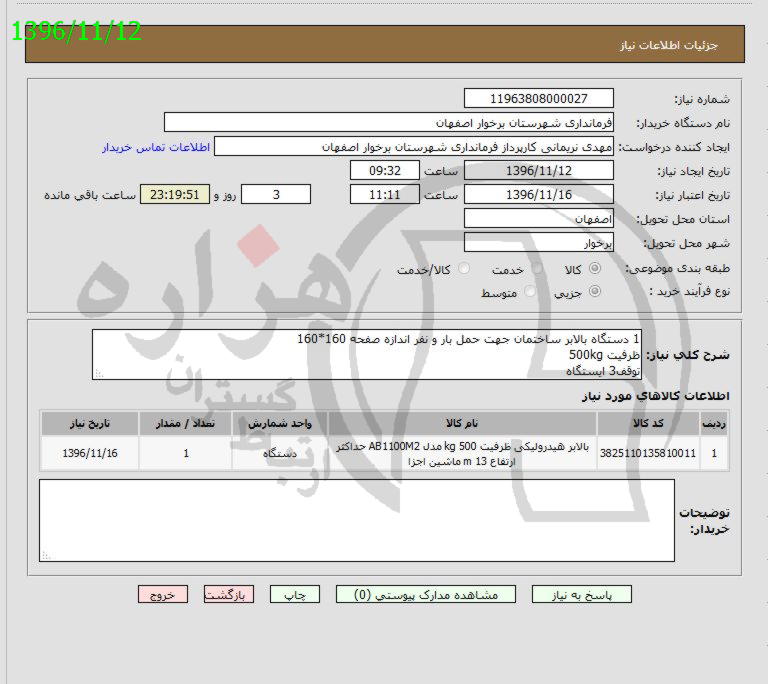The width and height of the screenshot is (768, 684).
Task: Click the استان محل تحویل field اصفهان
Action: (538, 219)
